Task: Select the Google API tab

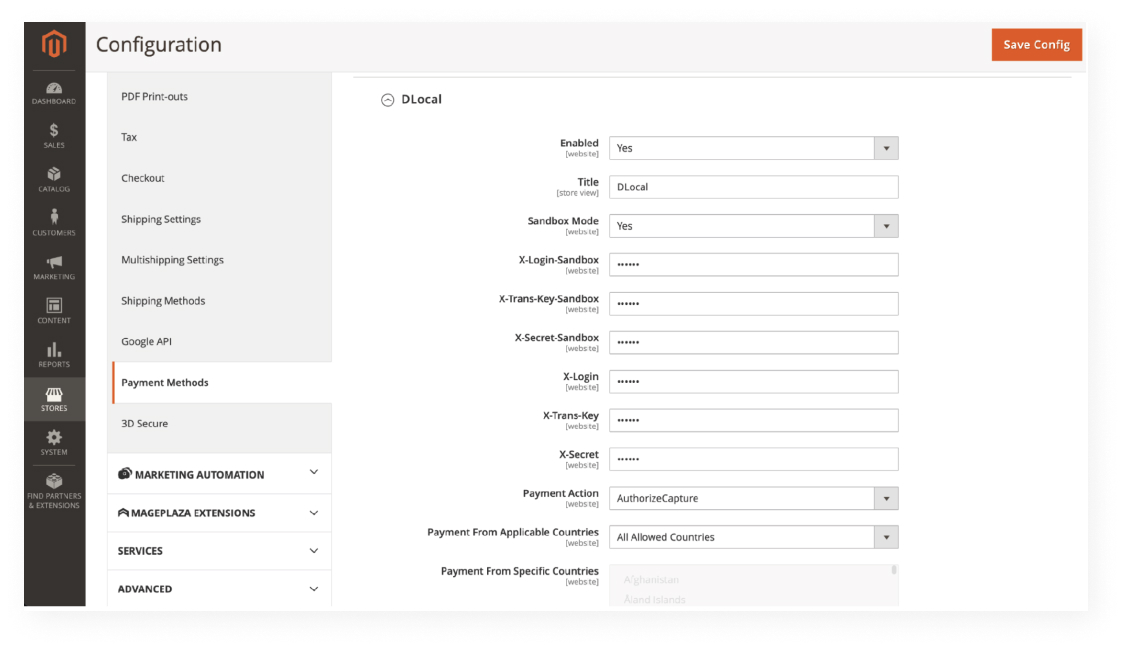Action: coord(222,342)
